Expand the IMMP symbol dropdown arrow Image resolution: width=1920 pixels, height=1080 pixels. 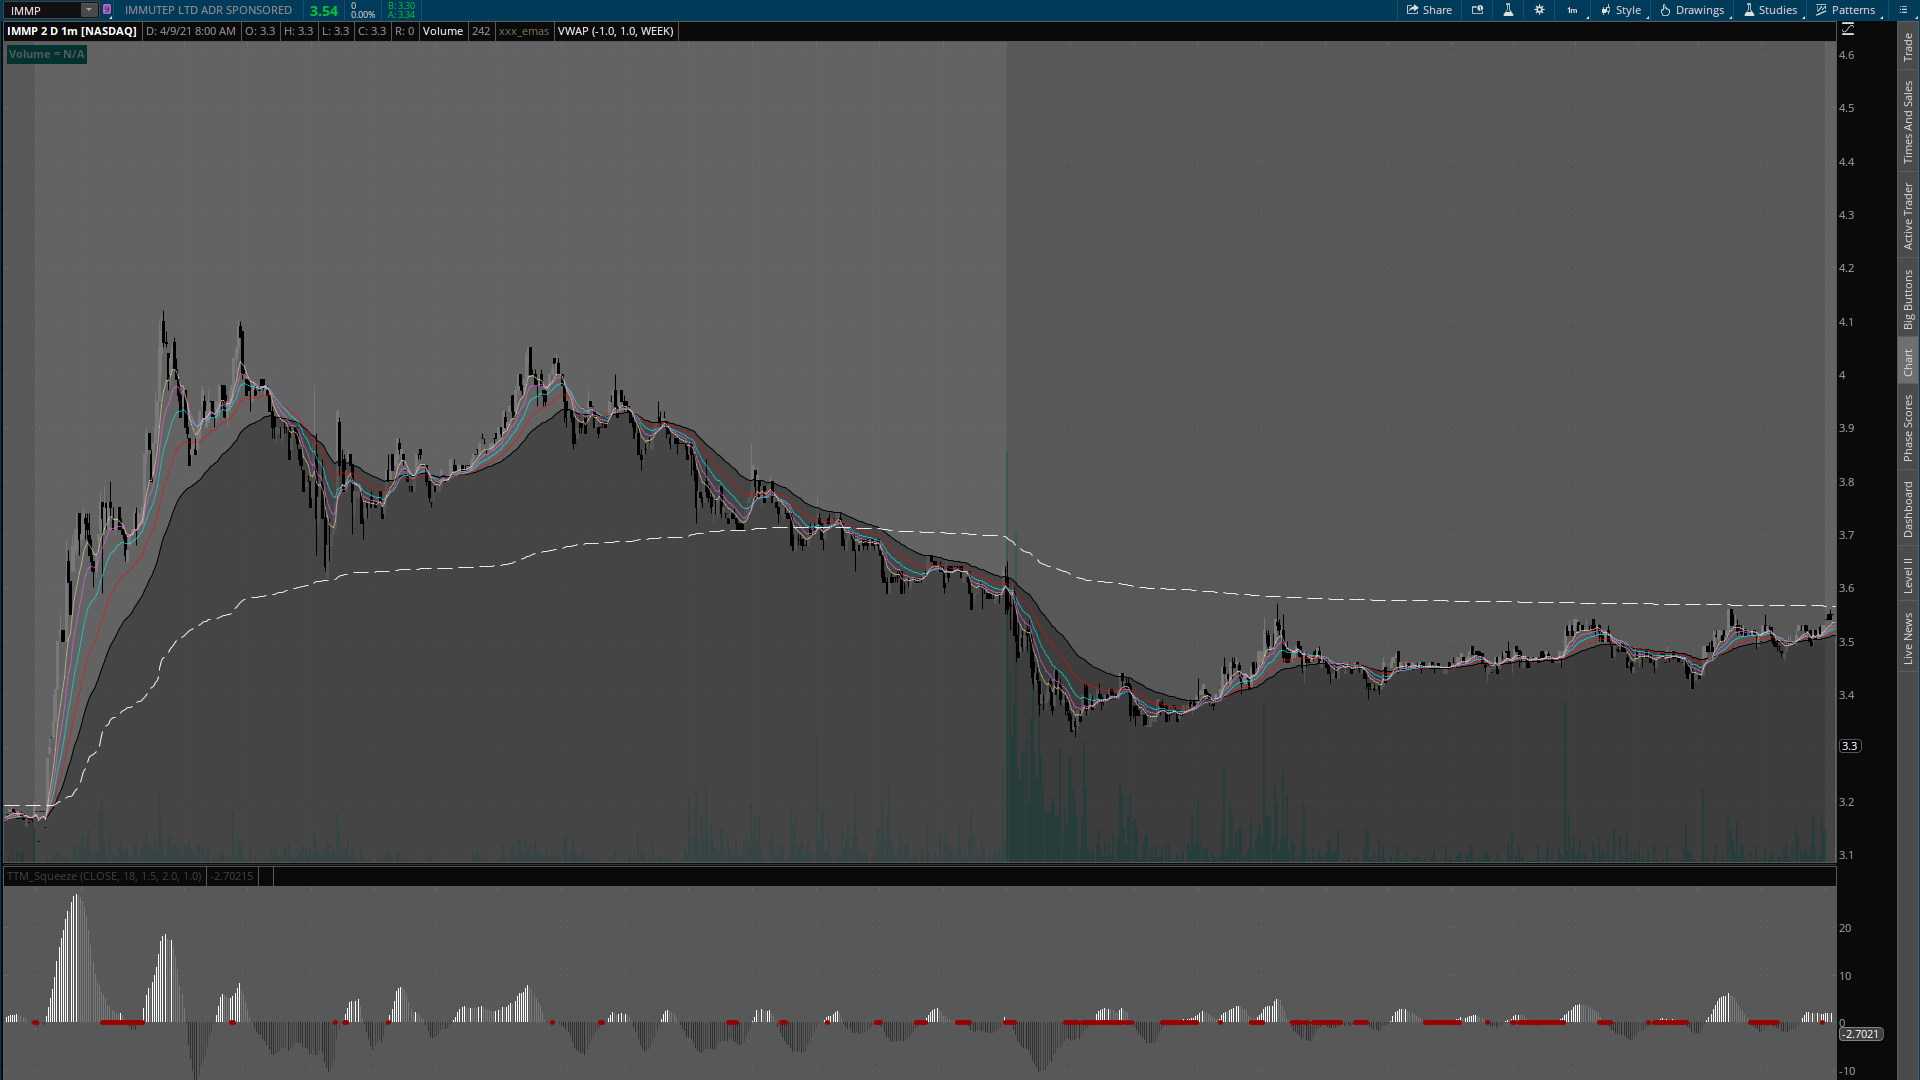88,10
